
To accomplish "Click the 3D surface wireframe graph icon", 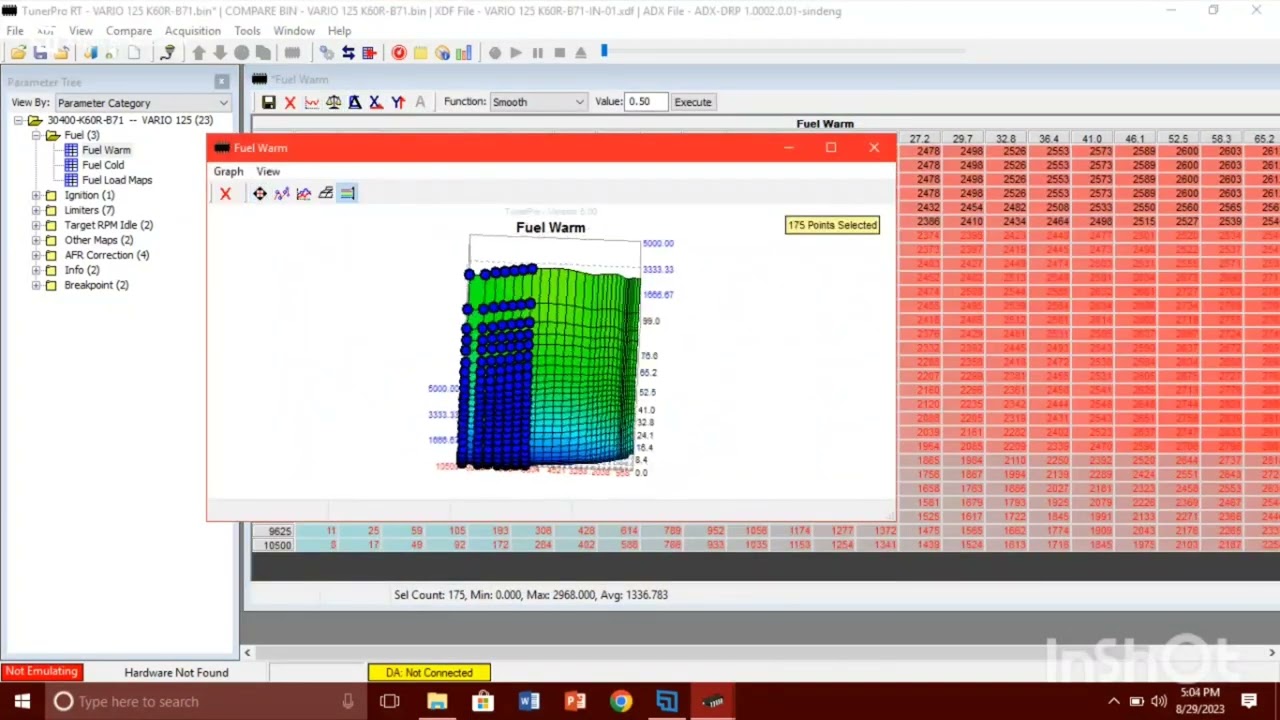I will pyautogui.click(x=326, y=193).
